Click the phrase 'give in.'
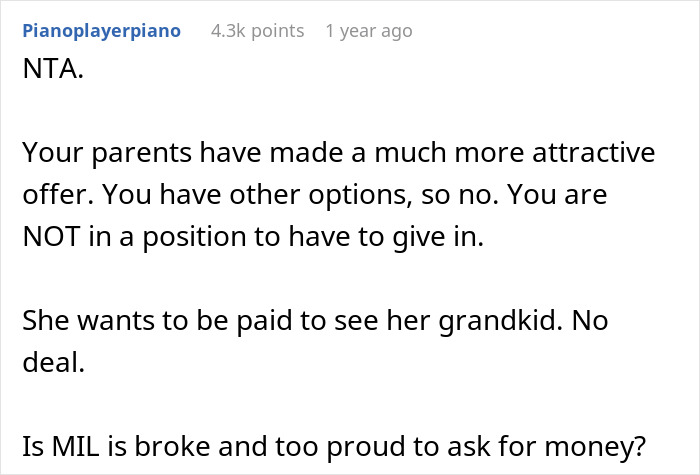The height and width of the screenshot is (475, 700). point(438,237)
